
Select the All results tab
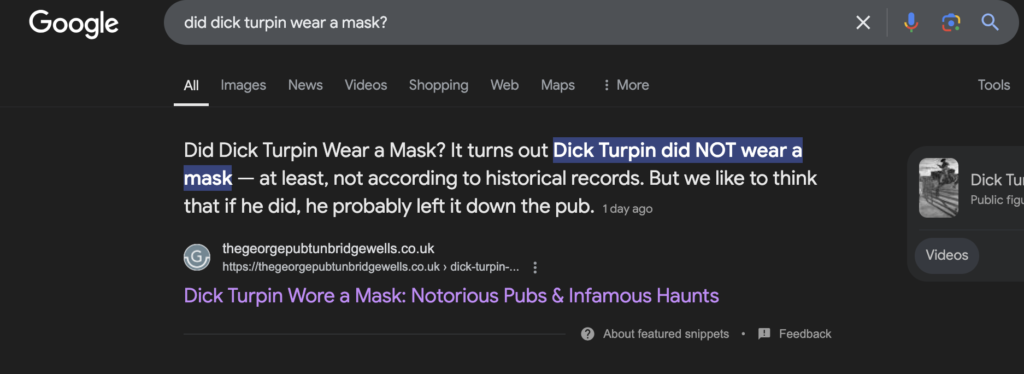click(x=191, y=86)
